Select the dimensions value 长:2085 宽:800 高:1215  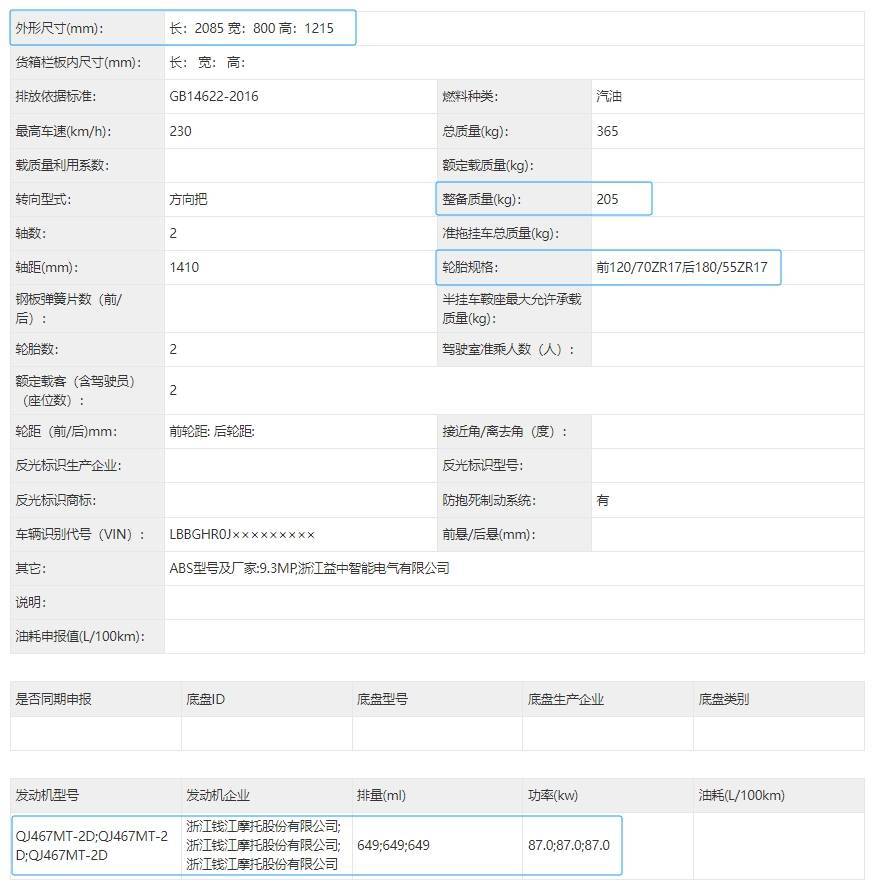pos(251,28)
